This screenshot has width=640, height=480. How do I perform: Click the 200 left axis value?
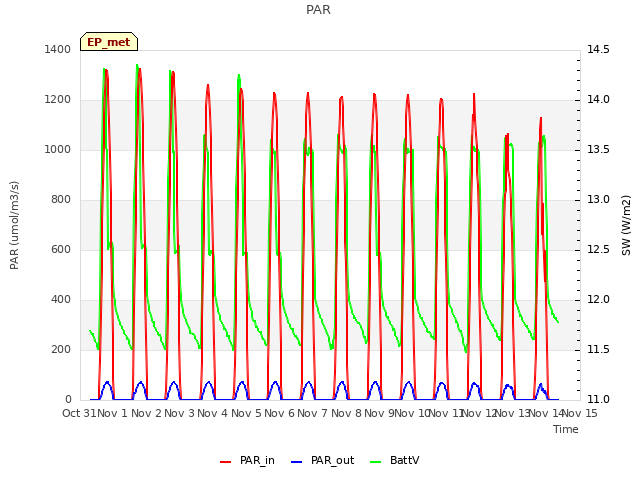[x=61, y=350]
